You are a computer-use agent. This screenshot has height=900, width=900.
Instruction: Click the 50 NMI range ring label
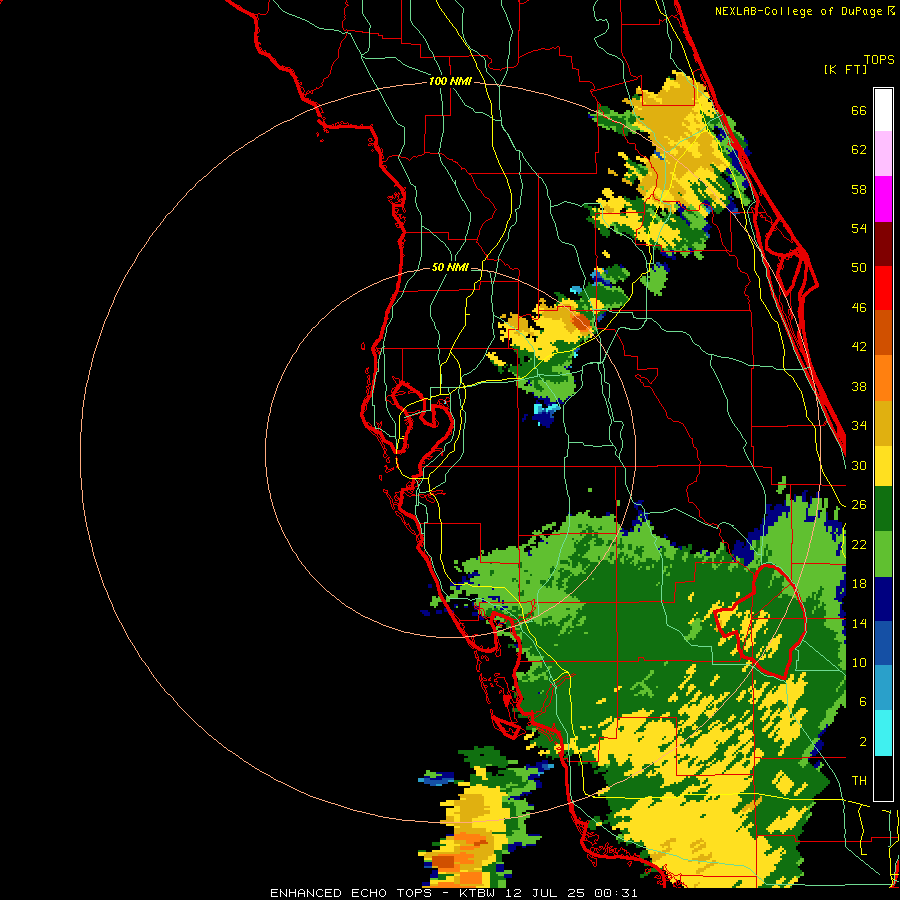450,267
